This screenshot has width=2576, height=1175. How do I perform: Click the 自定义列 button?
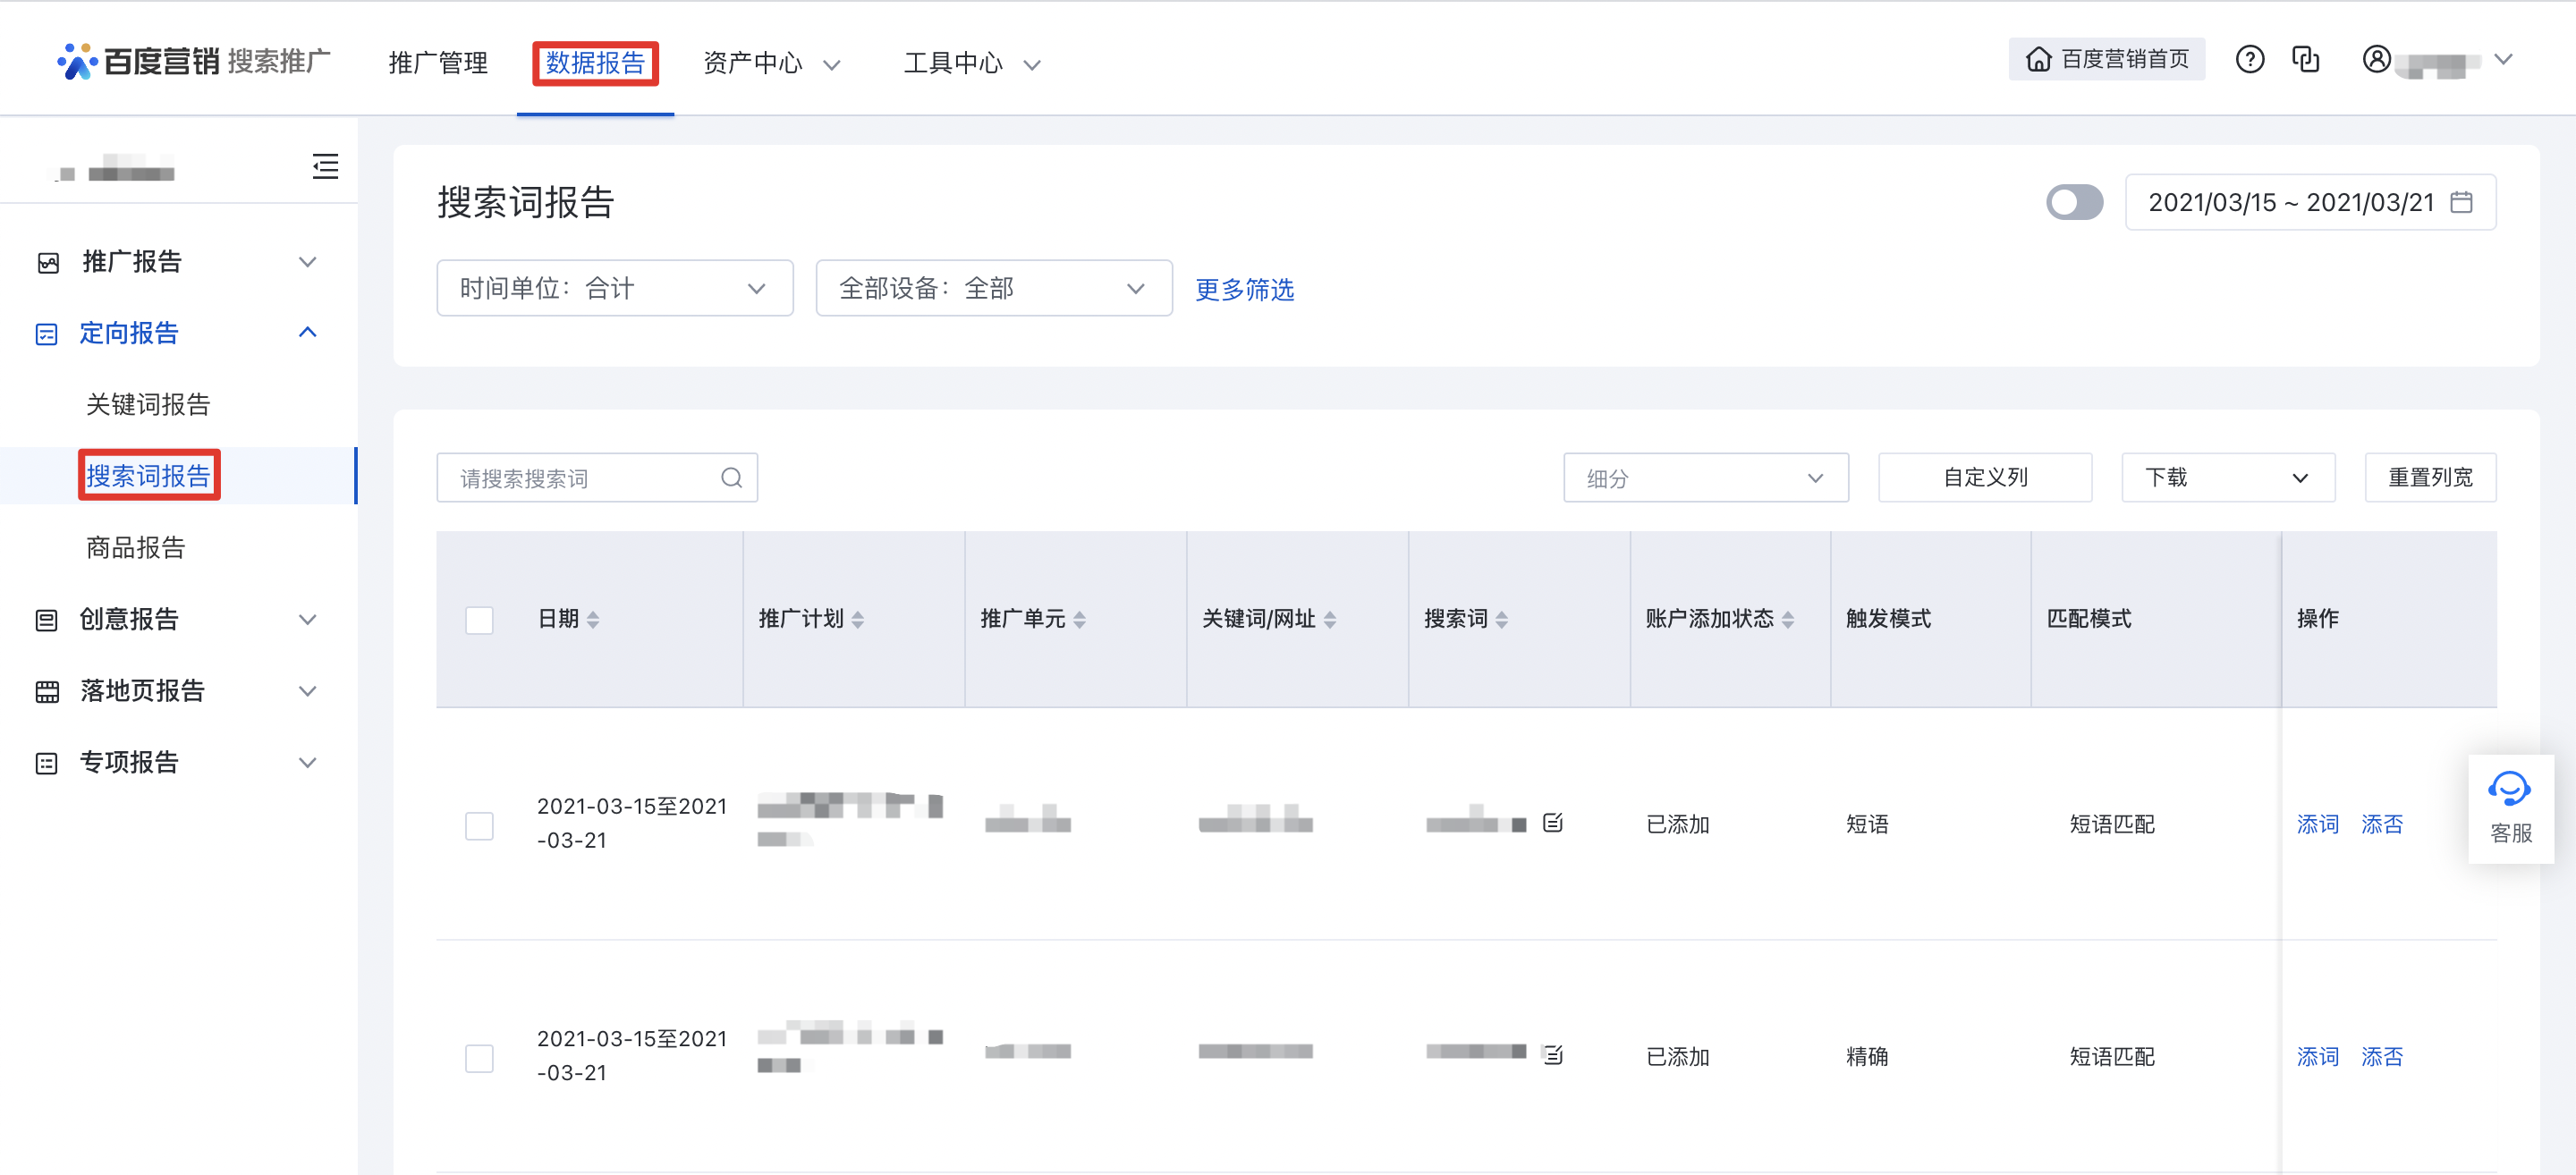point(1984,478)
